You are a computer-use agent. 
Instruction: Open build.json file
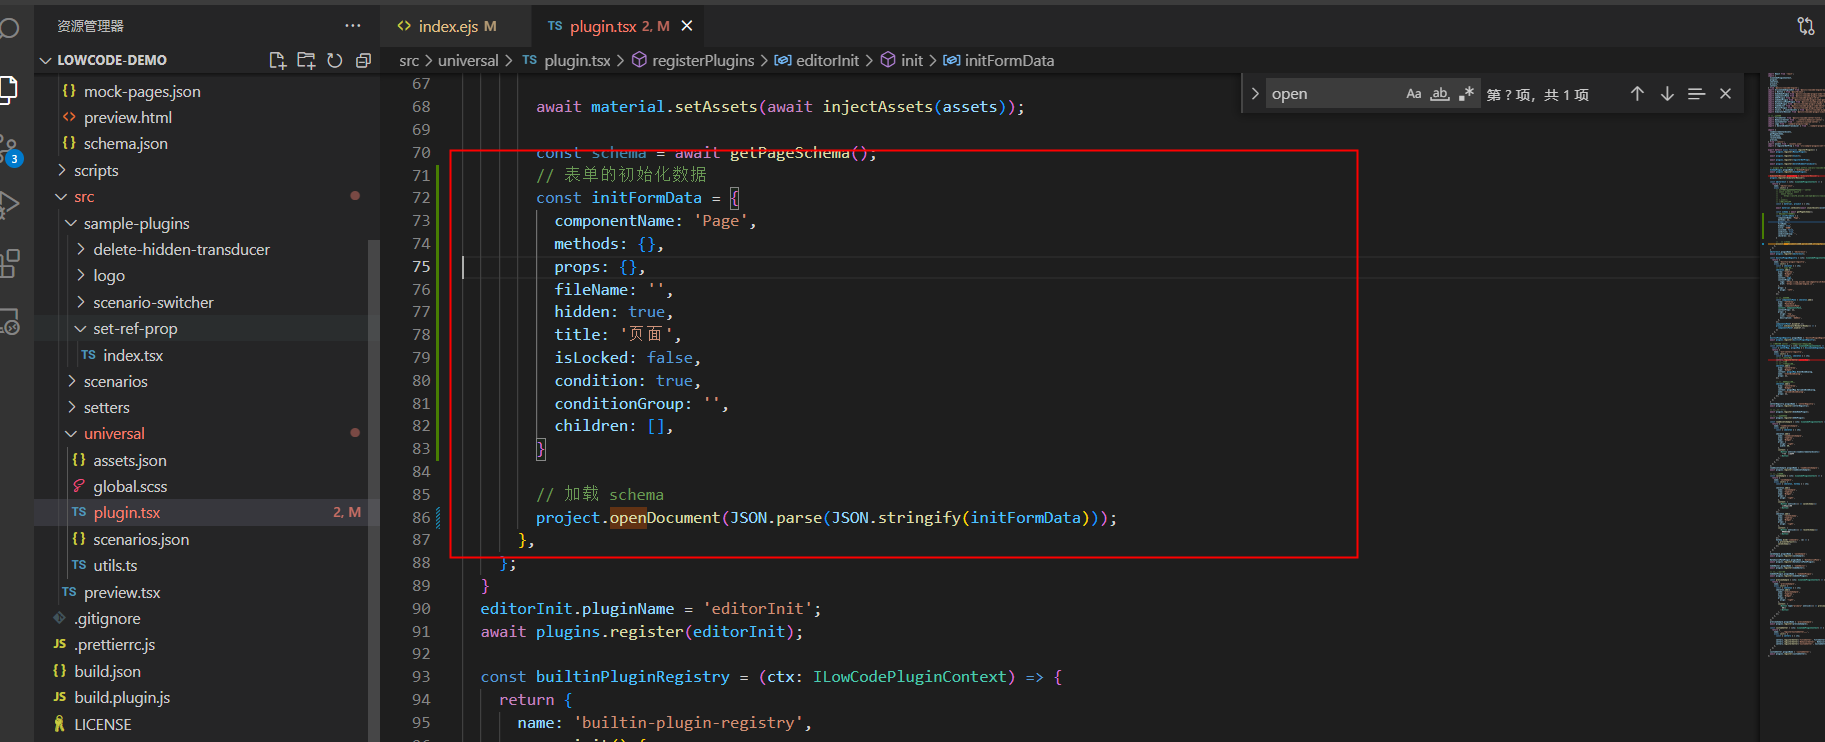(x=107, y=671)
